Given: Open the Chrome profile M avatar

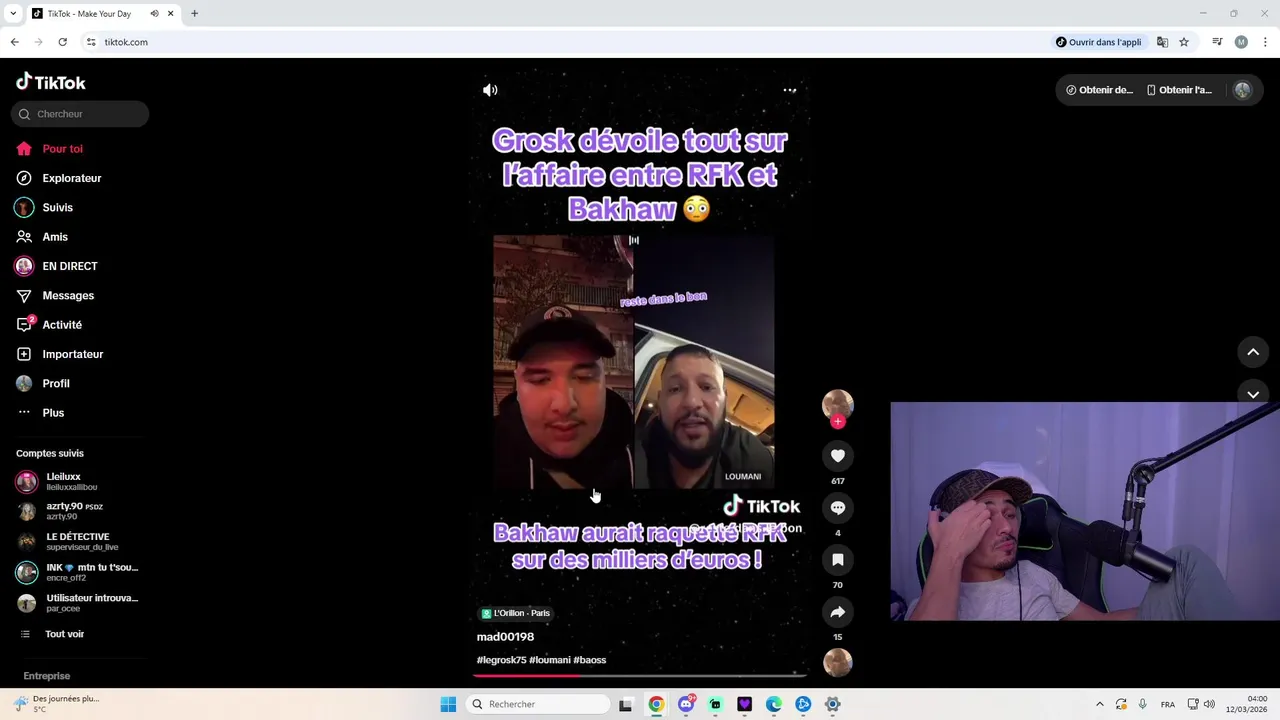Looking at the screenshot, I should (x=1241, y=42).
